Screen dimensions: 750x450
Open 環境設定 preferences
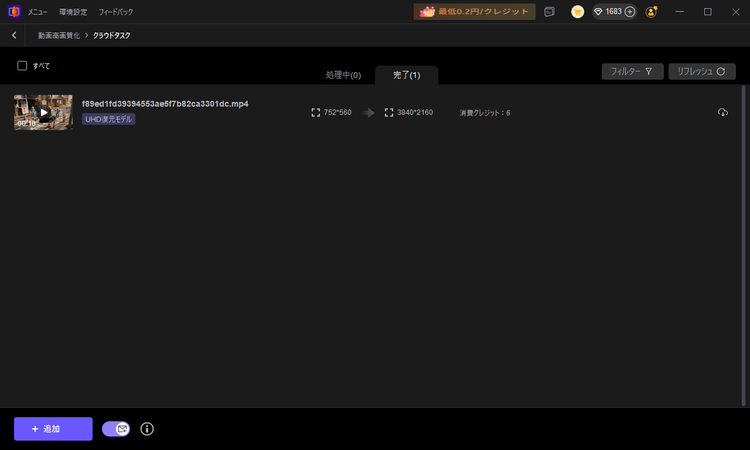coord(73,12)
